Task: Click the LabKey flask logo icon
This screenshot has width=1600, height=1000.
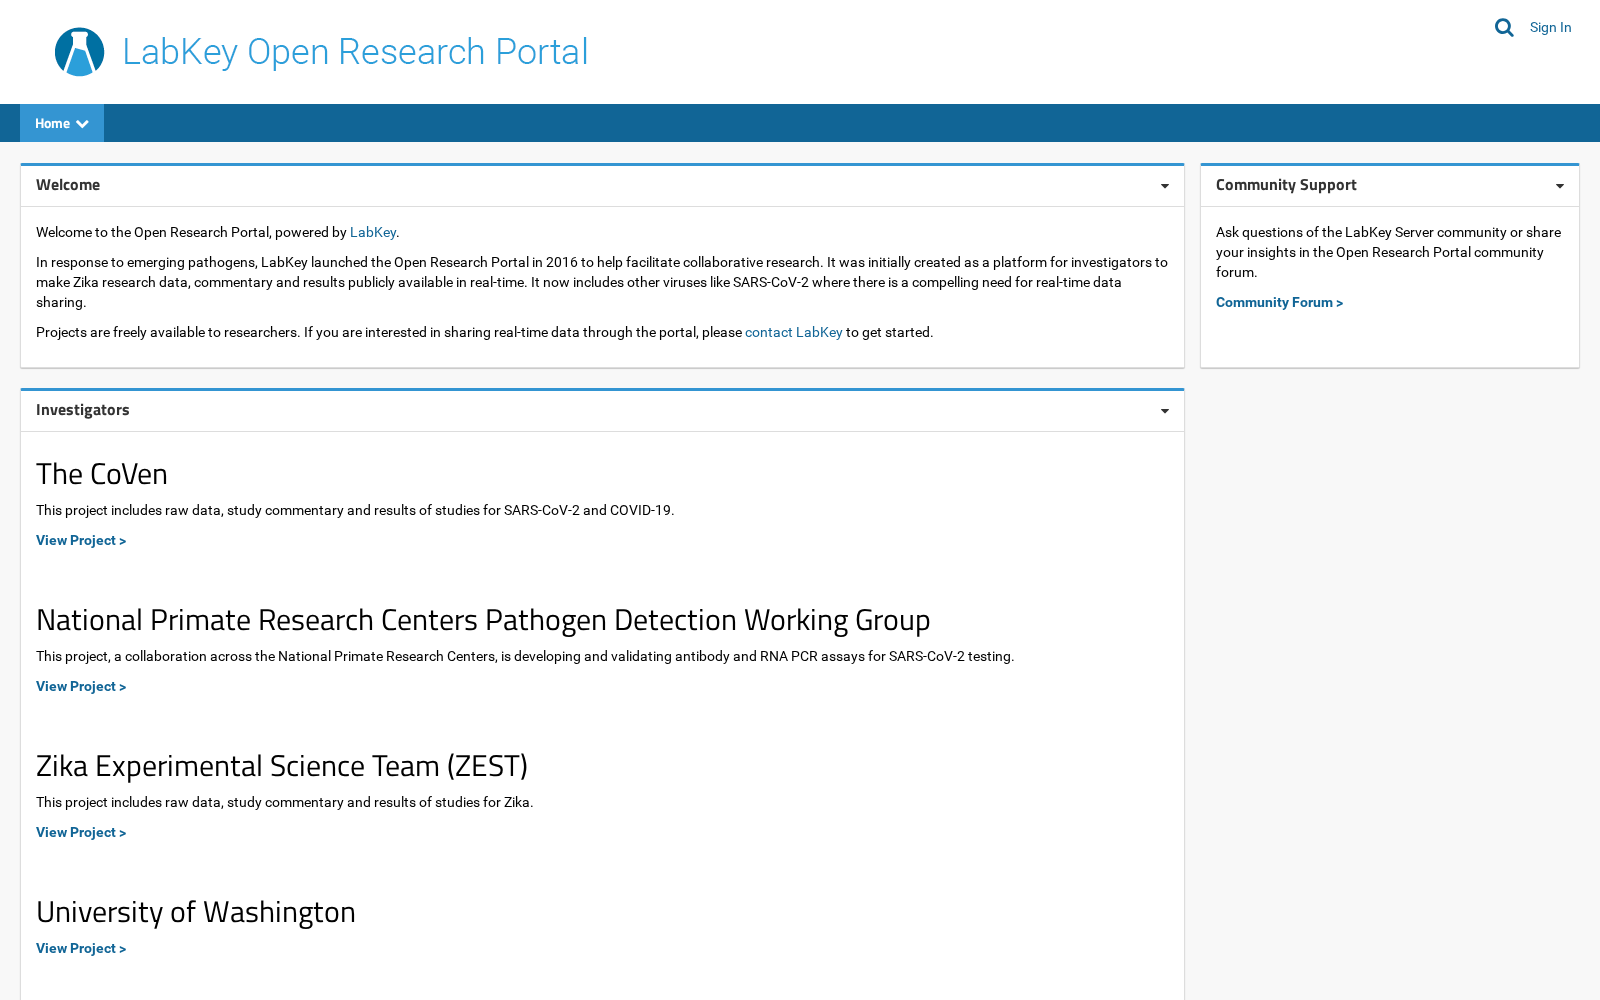Action: [79, 52]
